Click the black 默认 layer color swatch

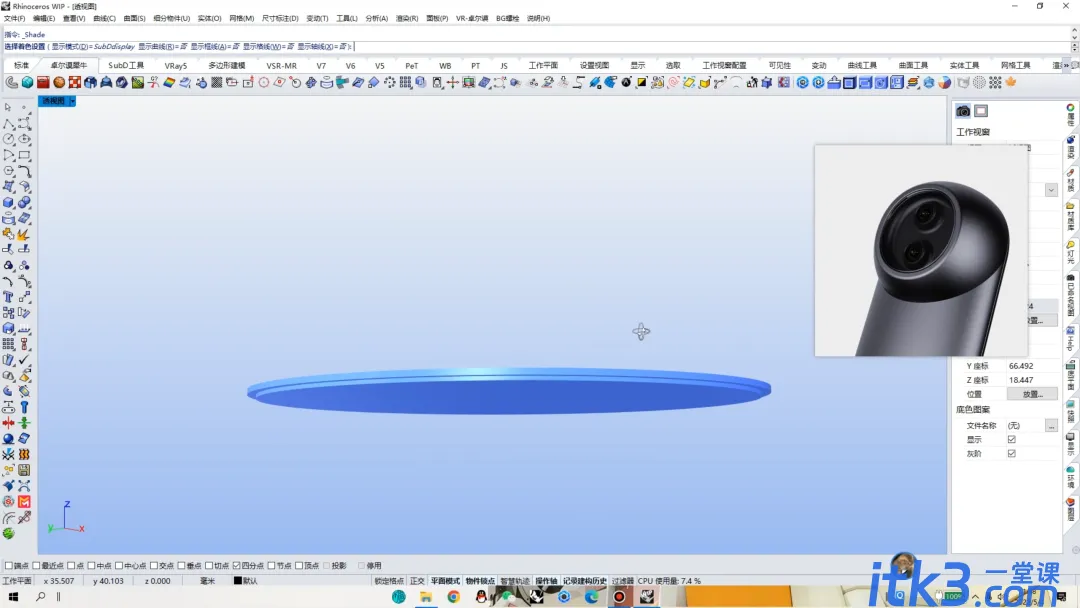tap(238, 581)
